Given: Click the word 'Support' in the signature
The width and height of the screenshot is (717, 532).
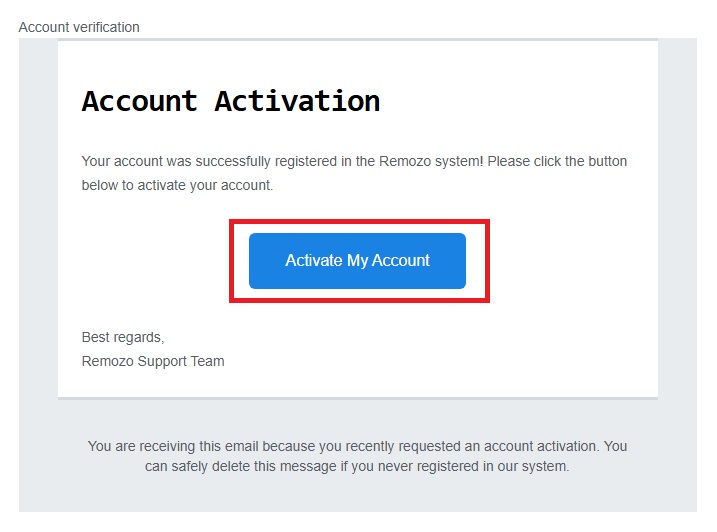Looking at the screenshot, I should (x=162, y=361).
